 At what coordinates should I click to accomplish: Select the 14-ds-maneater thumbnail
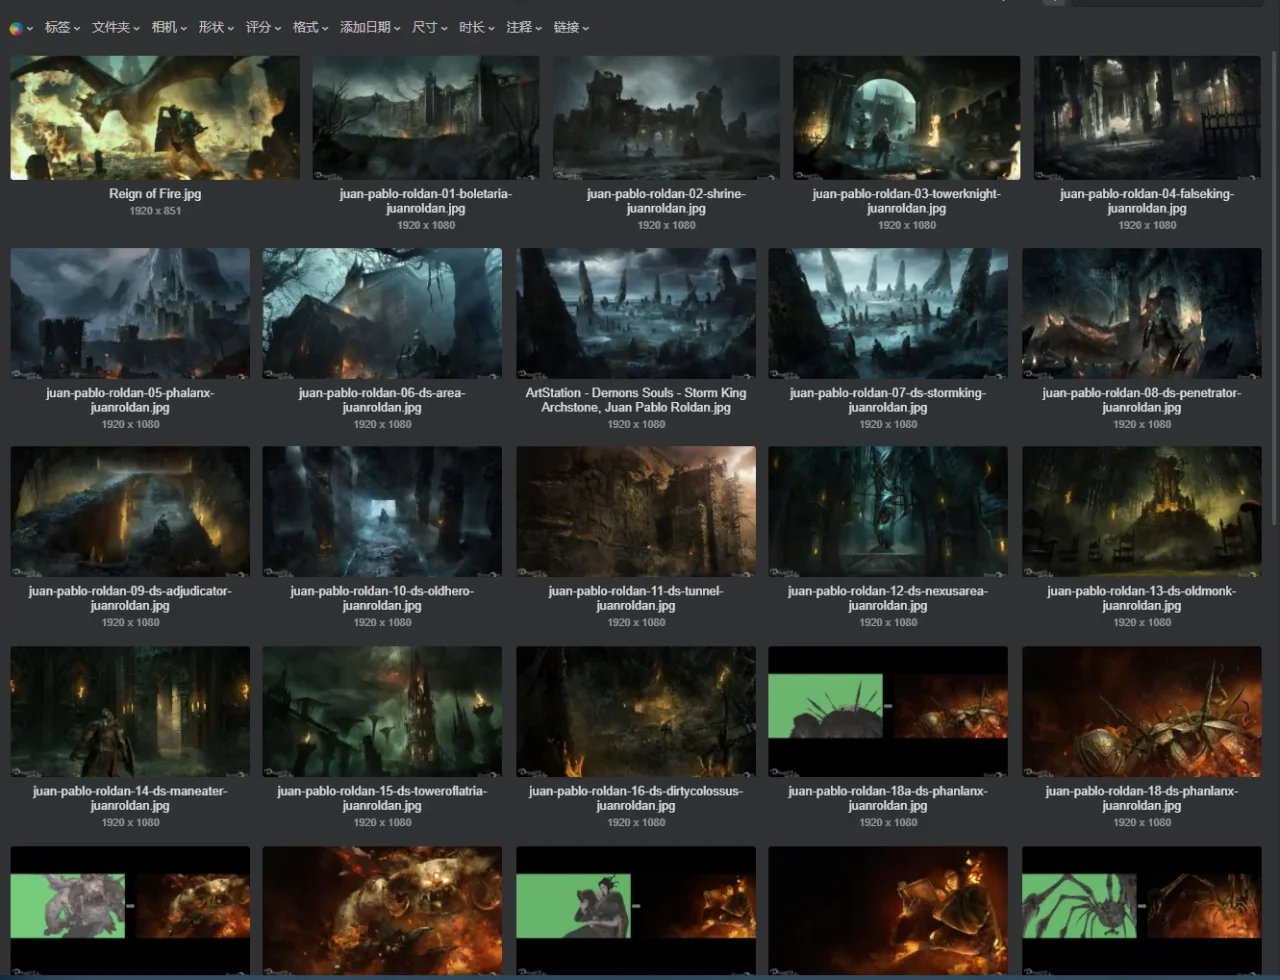(130, 711)
